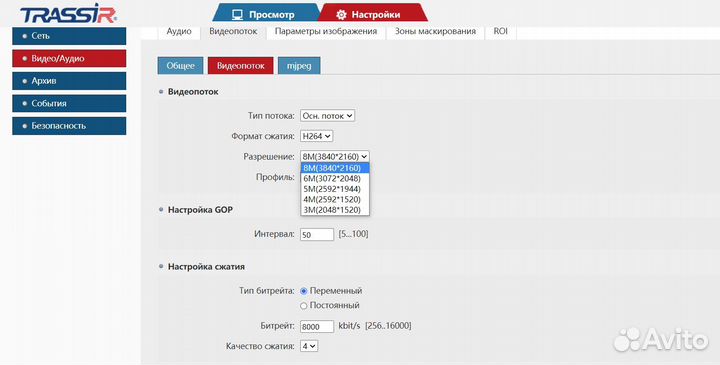
Task: Open the Просмотр tab
Action: pos(265,13)
